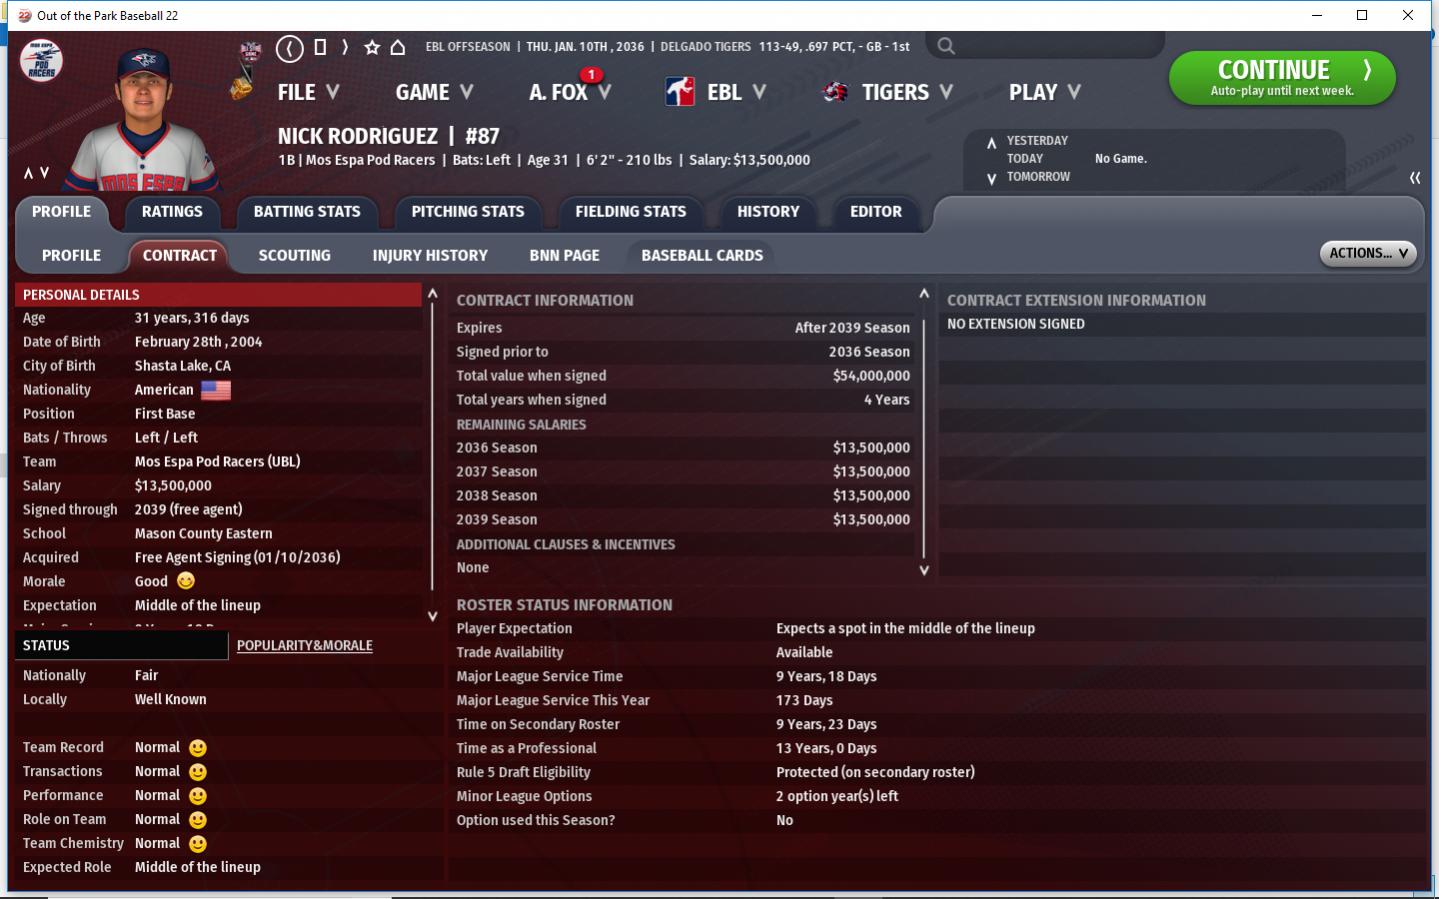Go back with the circled left arrow
1439x899 pixels.
[x=289, y=48]
